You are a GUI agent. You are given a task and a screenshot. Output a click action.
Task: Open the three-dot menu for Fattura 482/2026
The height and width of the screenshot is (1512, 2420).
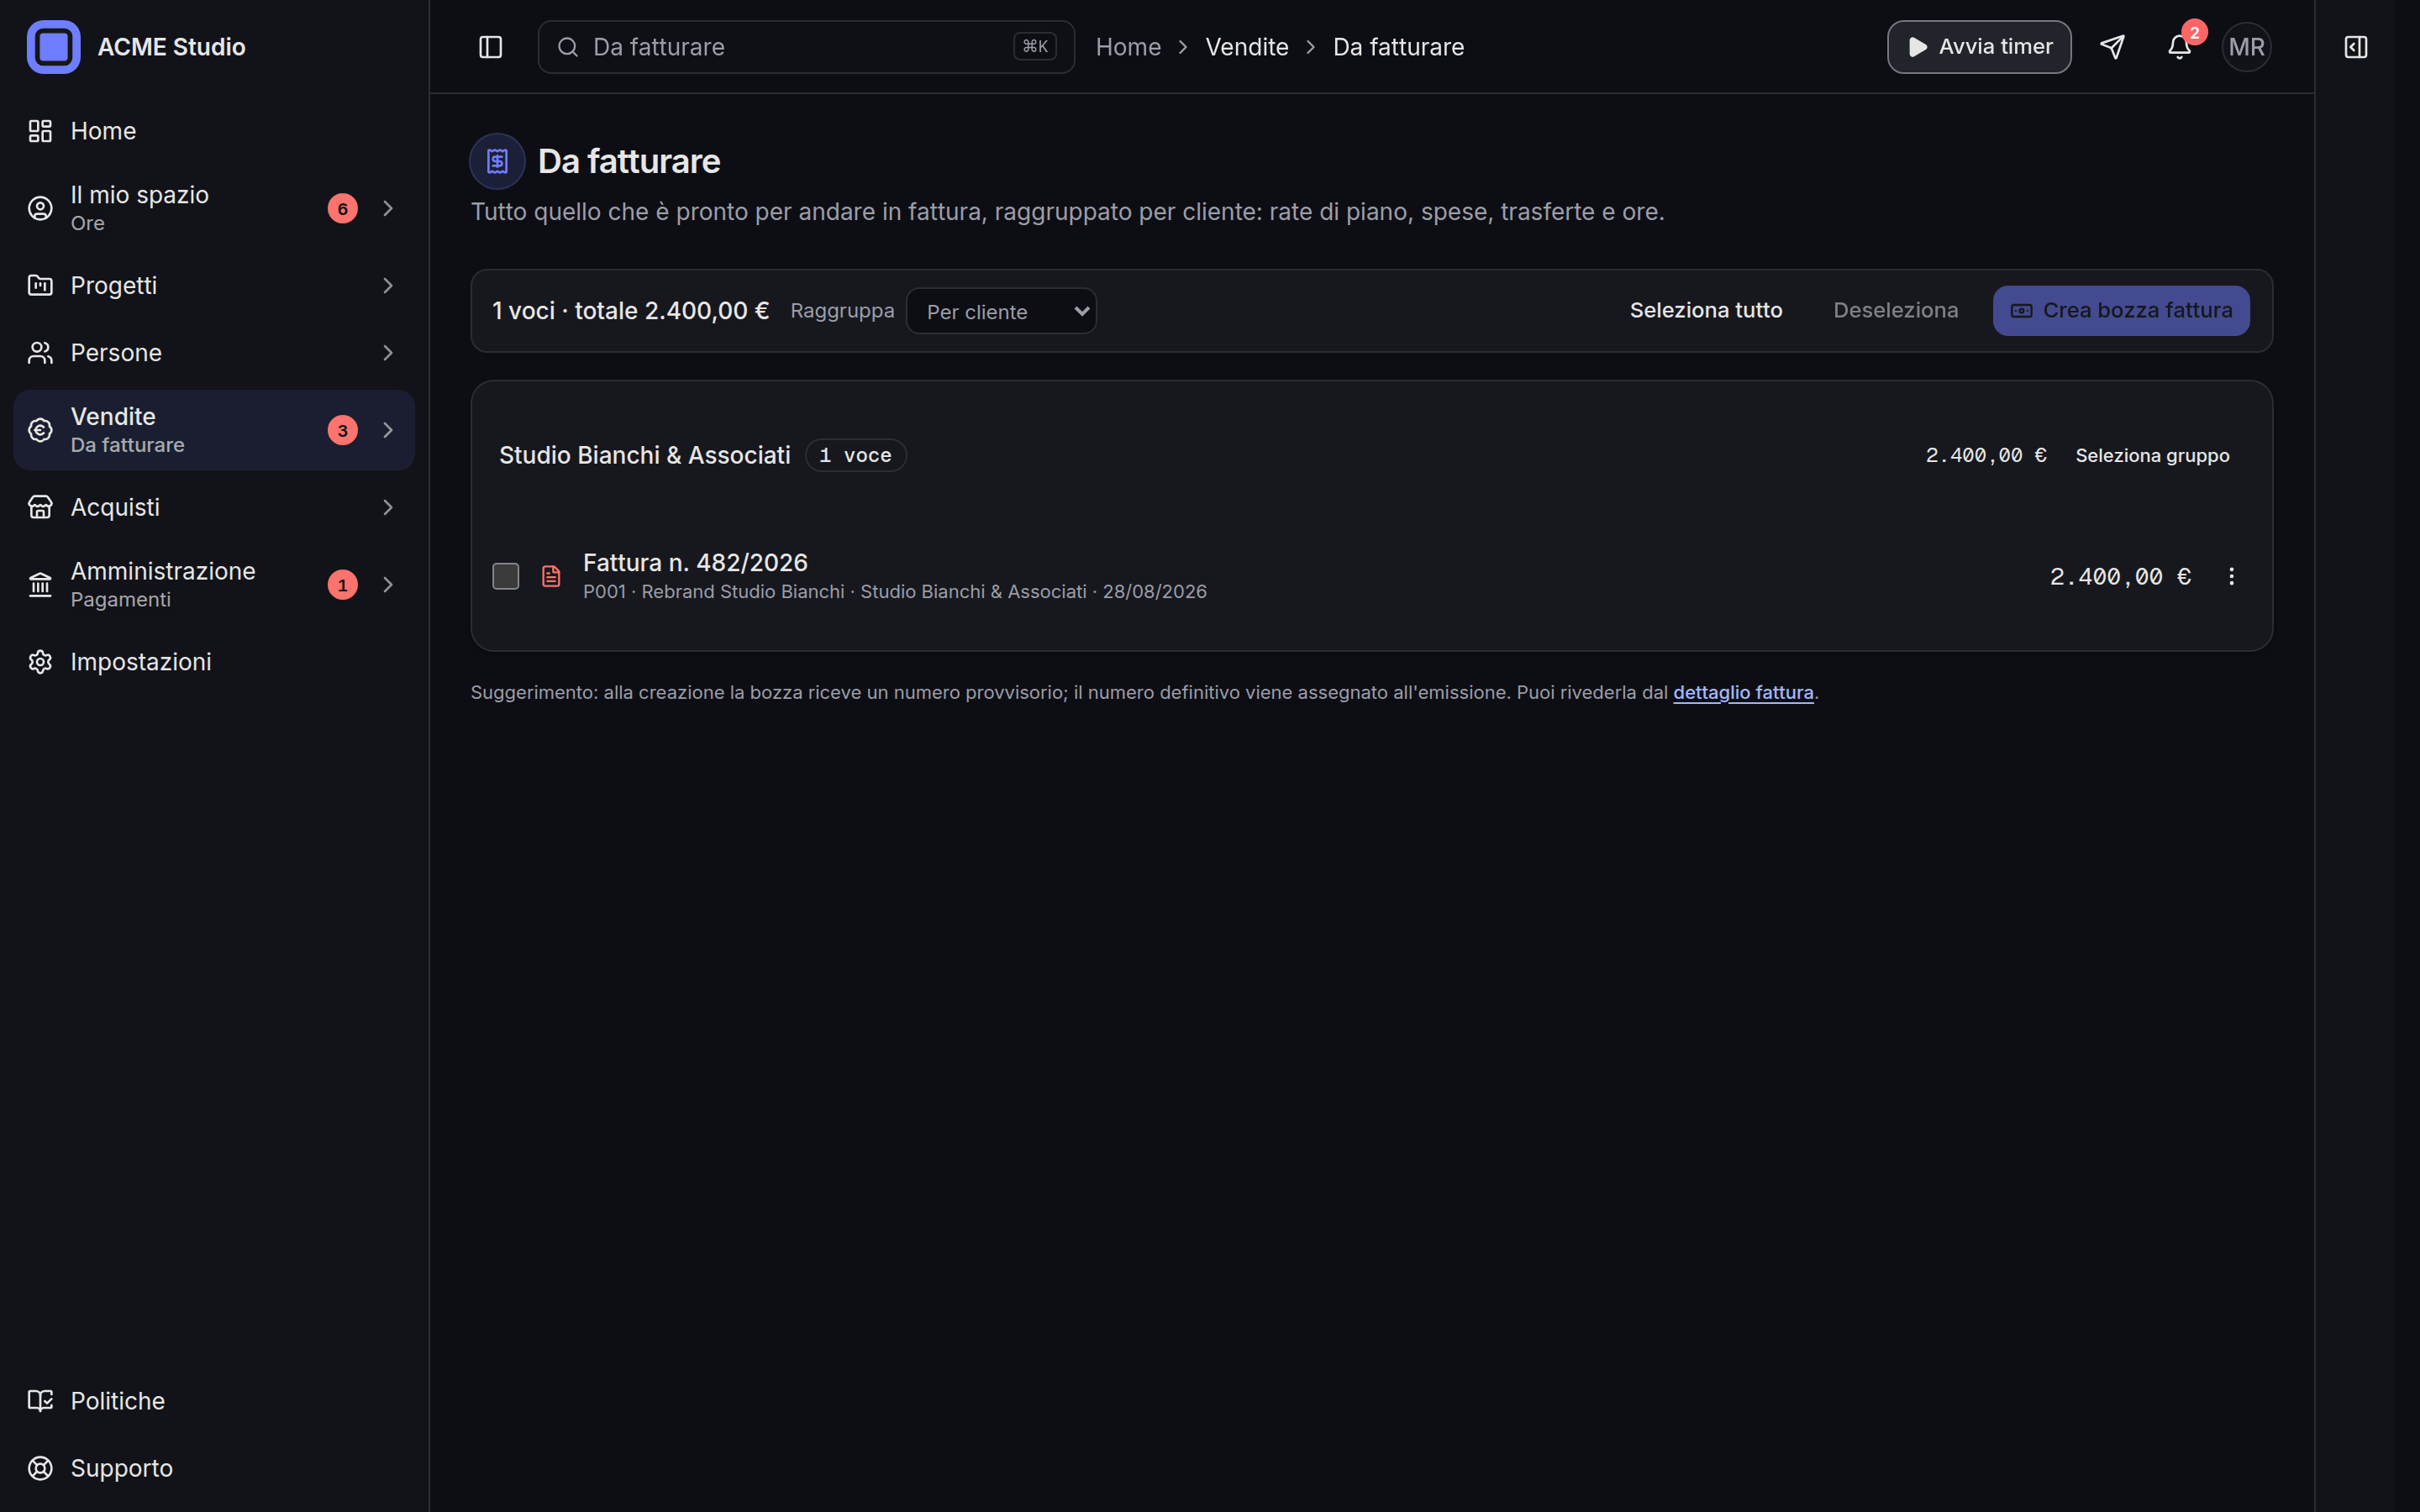(x=2231, y=576)
